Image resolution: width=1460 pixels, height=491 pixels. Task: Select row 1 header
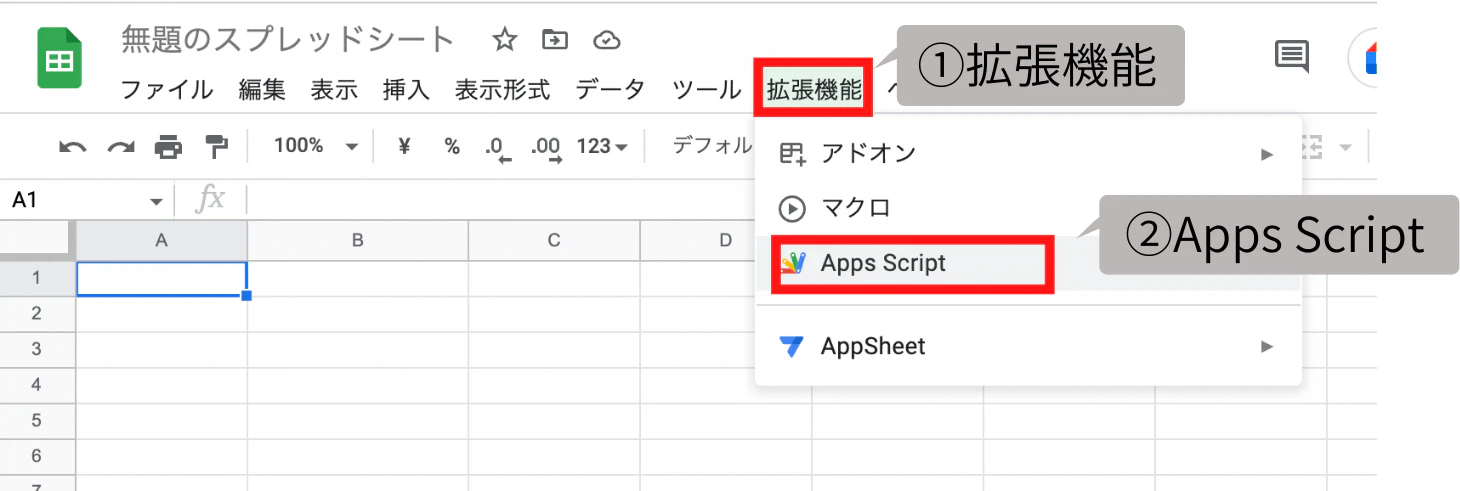coord(36,279)
